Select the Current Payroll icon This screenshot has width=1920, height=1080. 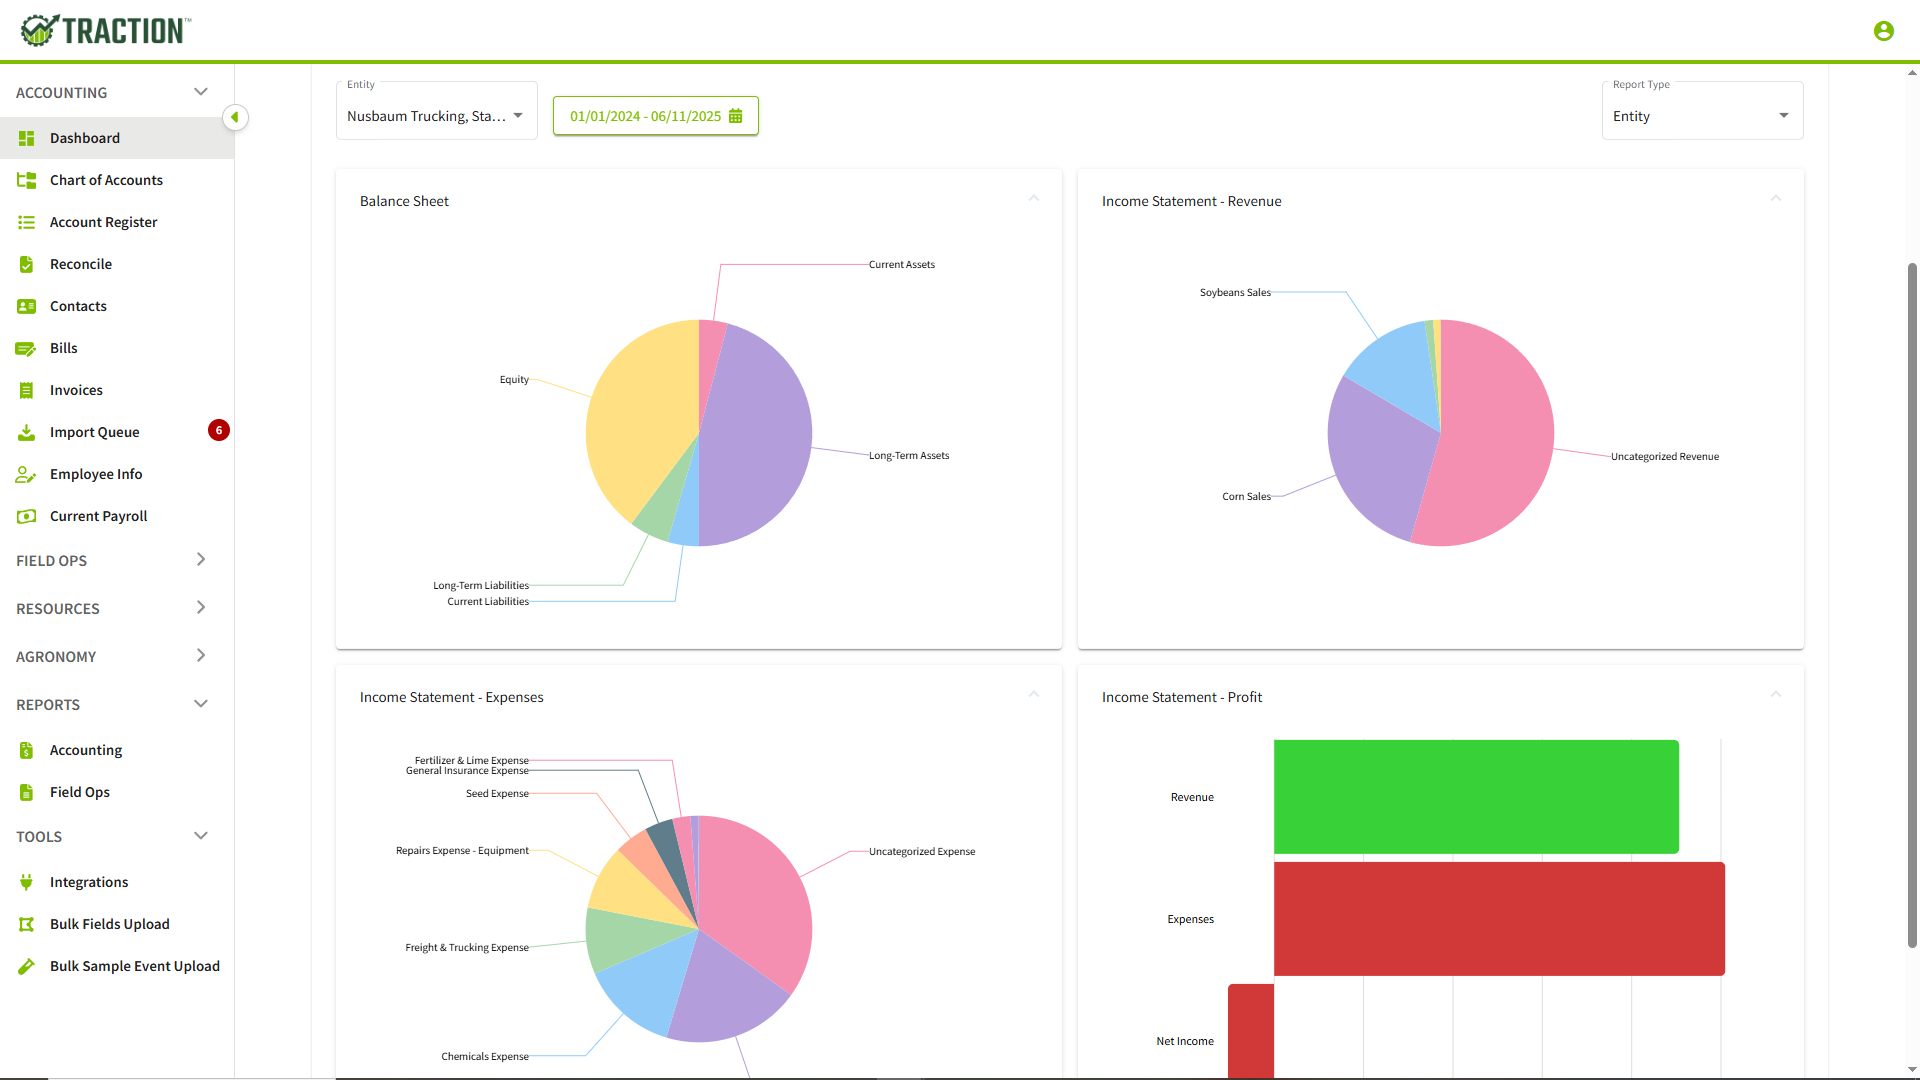point(26,516)
